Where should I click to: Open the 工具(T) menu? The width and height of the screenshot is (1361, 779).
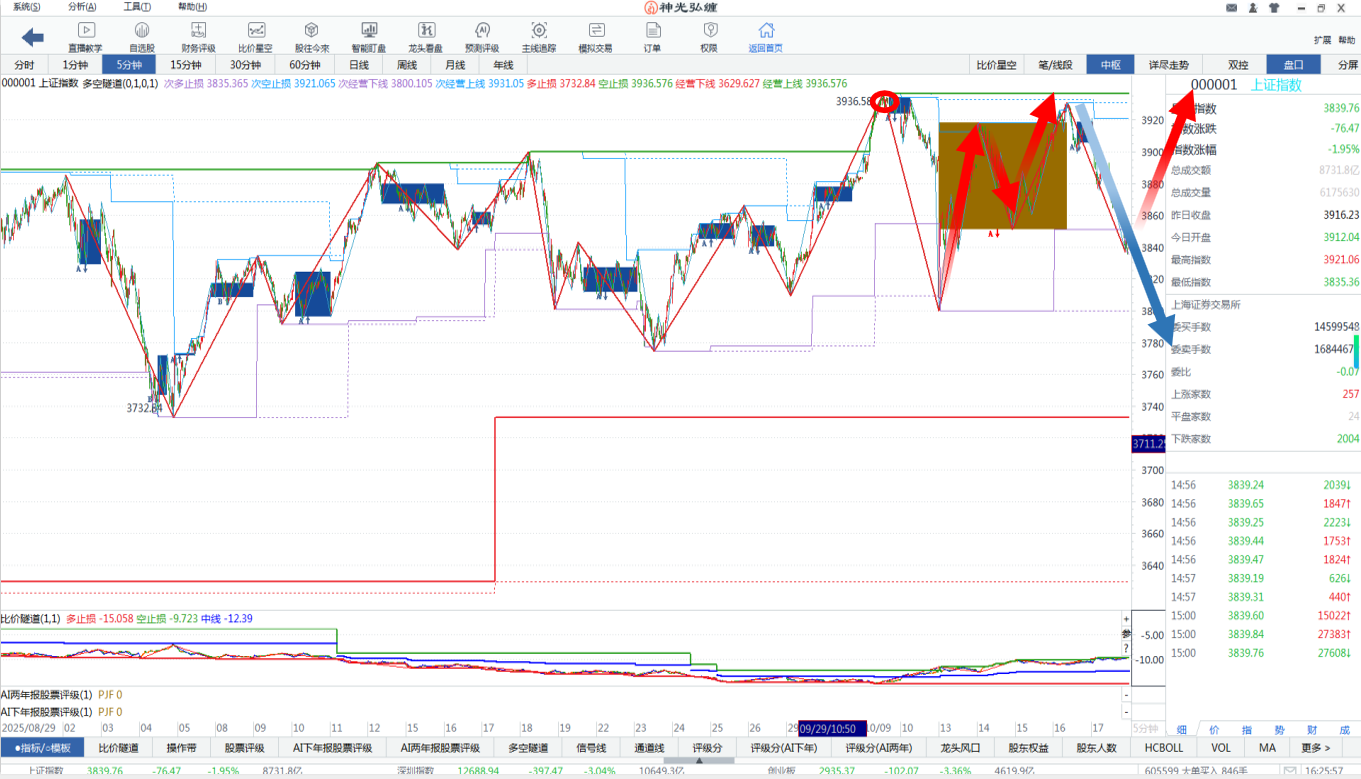[x=137, y=7]
